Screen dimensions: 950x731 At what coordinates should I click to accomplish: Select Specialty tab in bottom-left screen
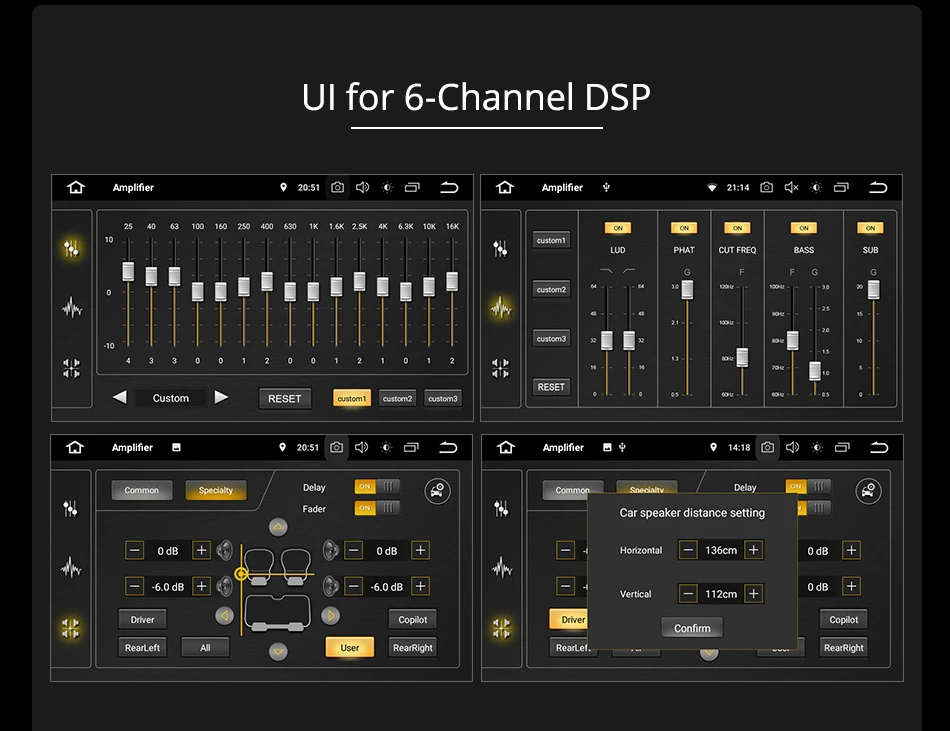pyautogui.click(x=216, y=490)
